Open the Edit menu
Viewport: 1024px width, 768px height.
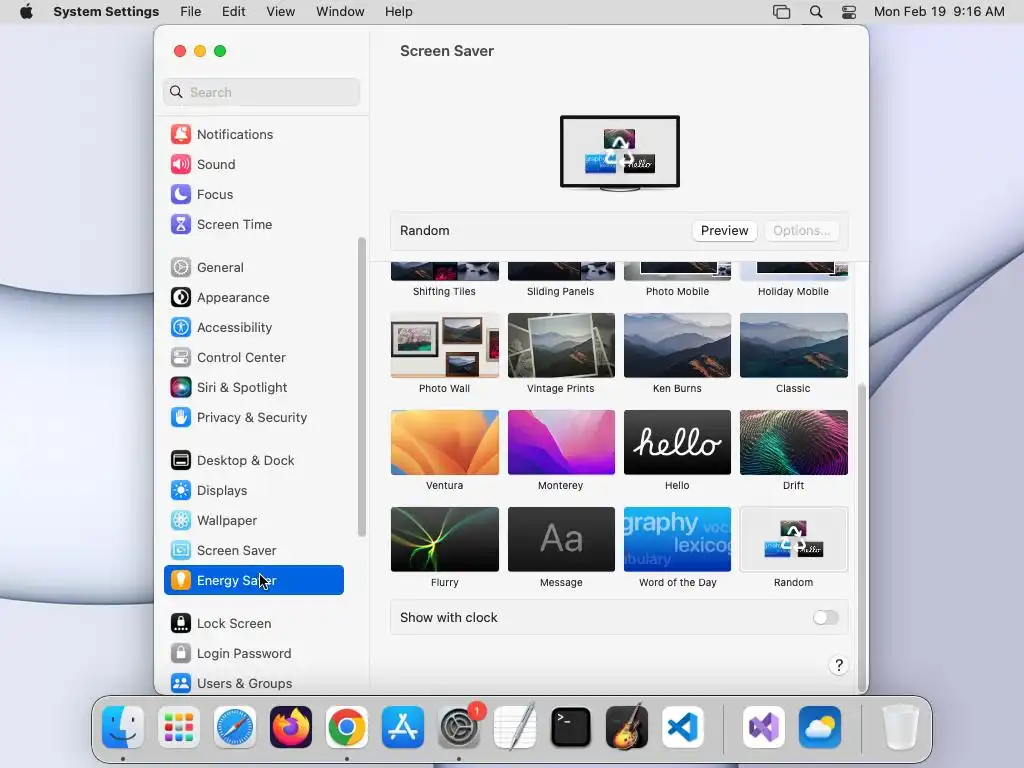[x=233, y=12]
